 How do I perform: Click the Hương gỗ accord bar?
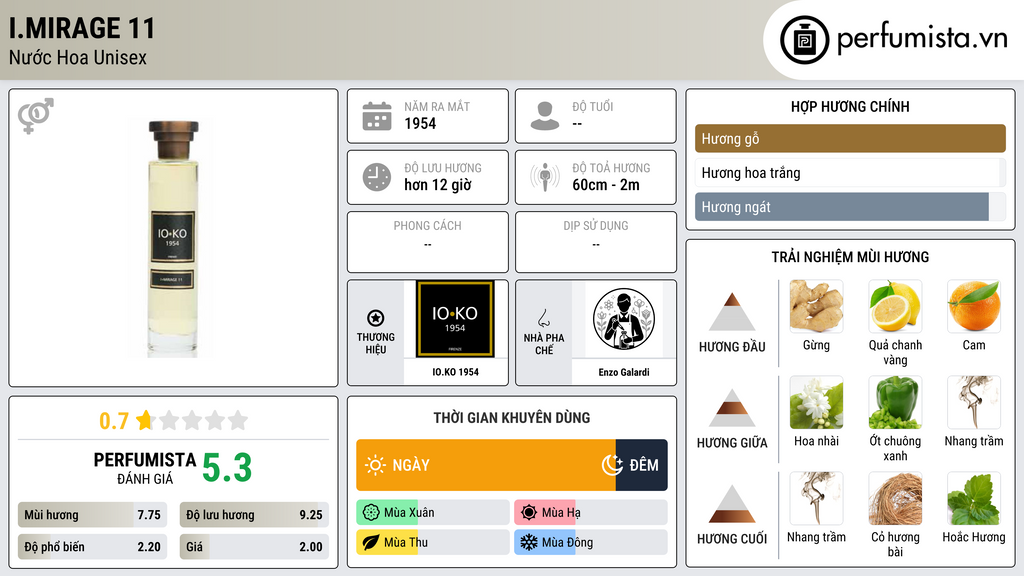point(850,138)
